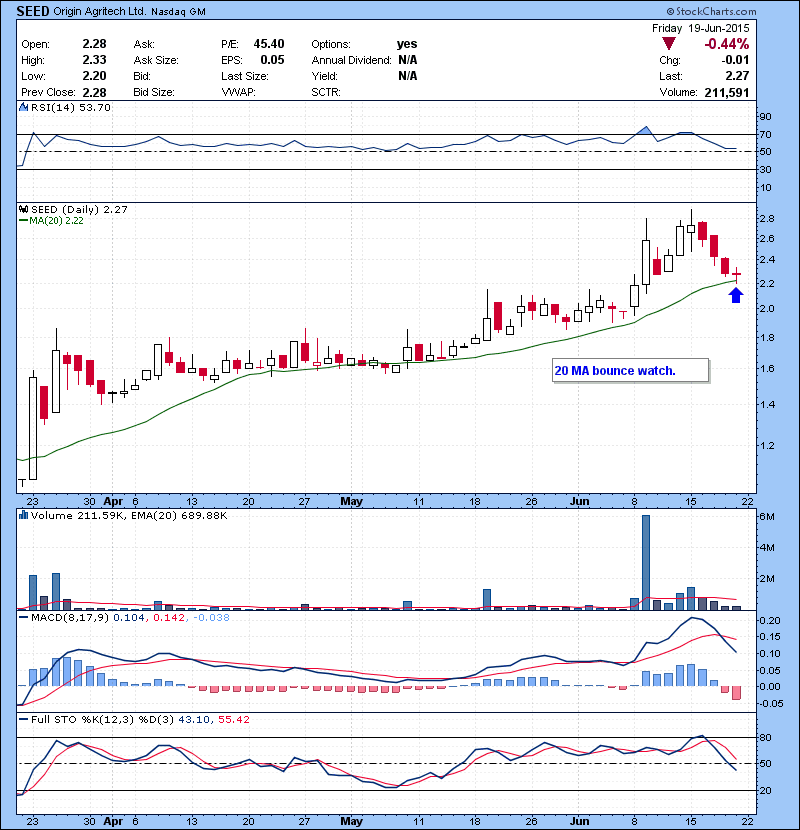This screenshot has width=800, height=830.
Task: Click the Last price value 2.27
Action: 737,76
